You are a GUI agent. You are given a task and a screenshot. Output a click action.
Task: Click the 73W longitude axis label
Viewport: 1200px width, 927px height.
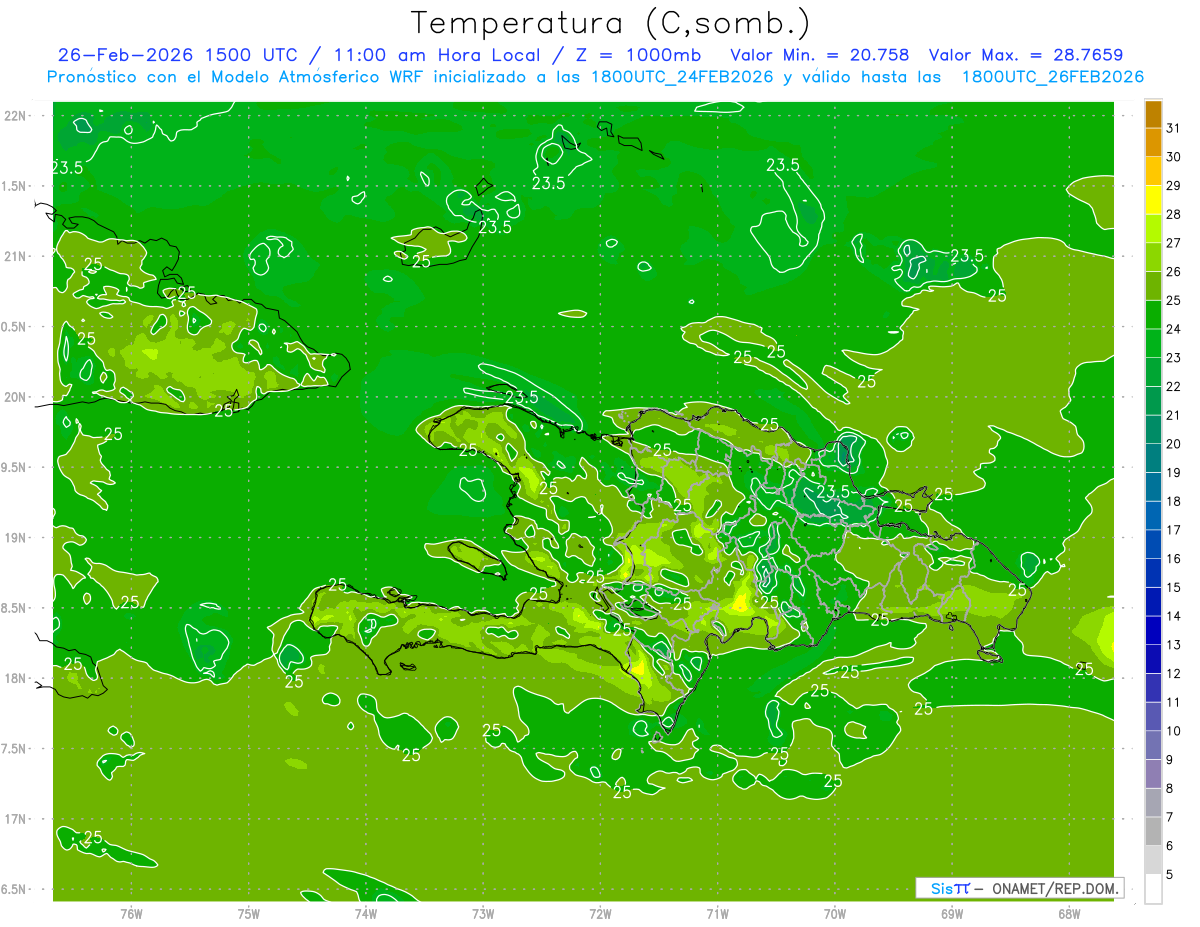tap(483, 914)
